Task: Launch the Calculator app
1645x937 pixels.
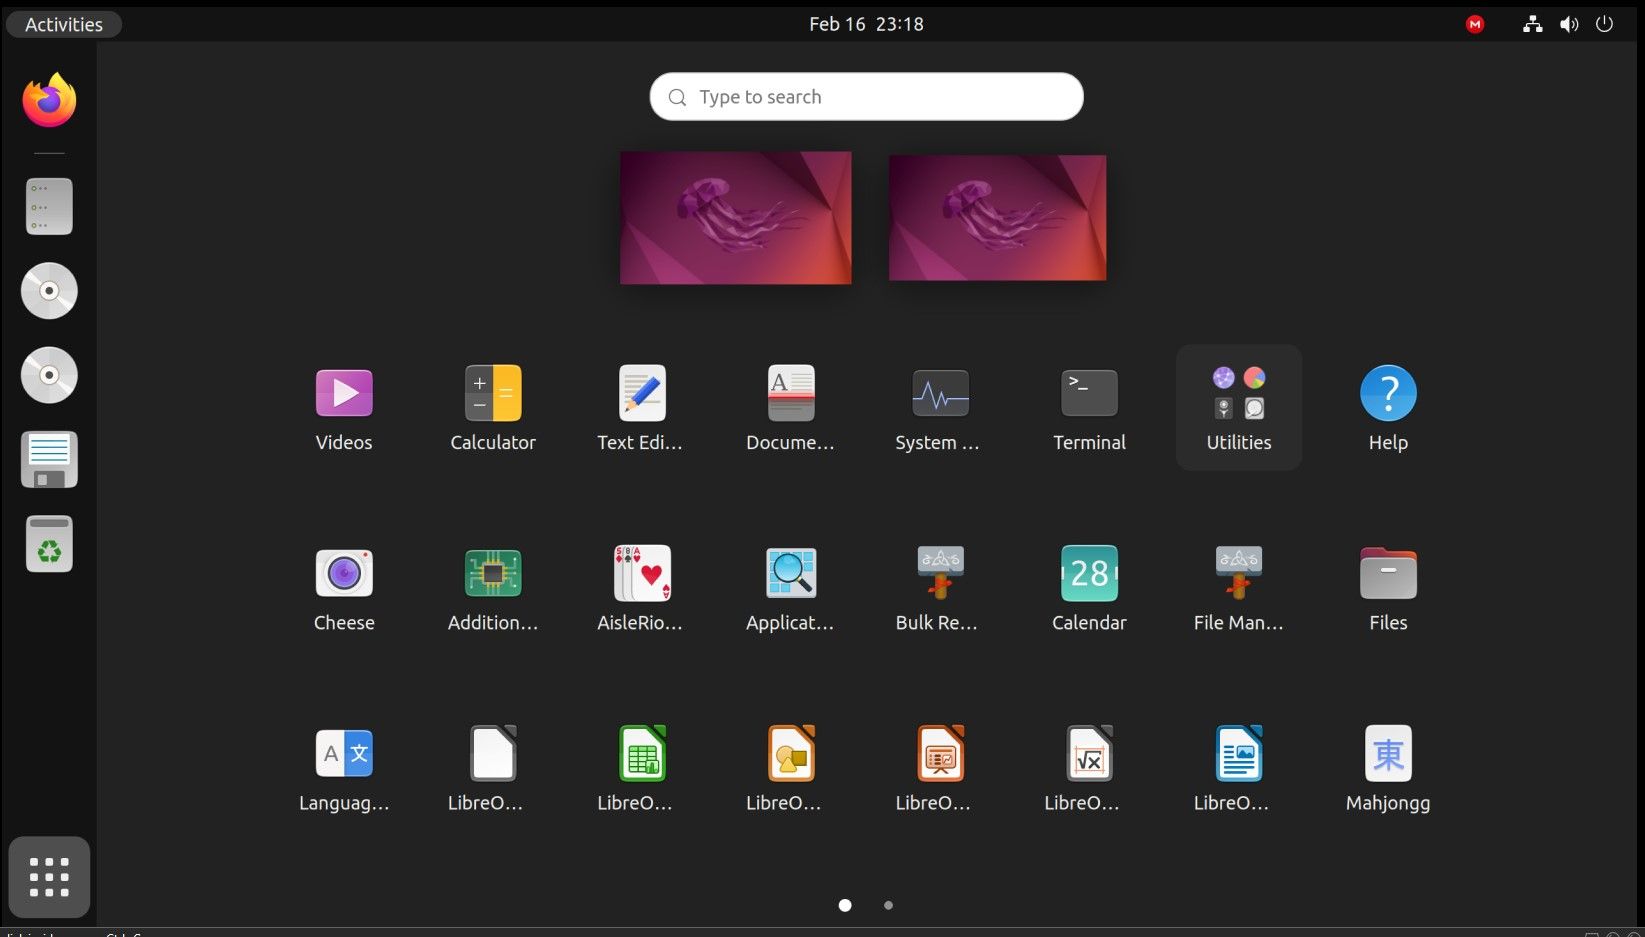Action: click(492, 393)
